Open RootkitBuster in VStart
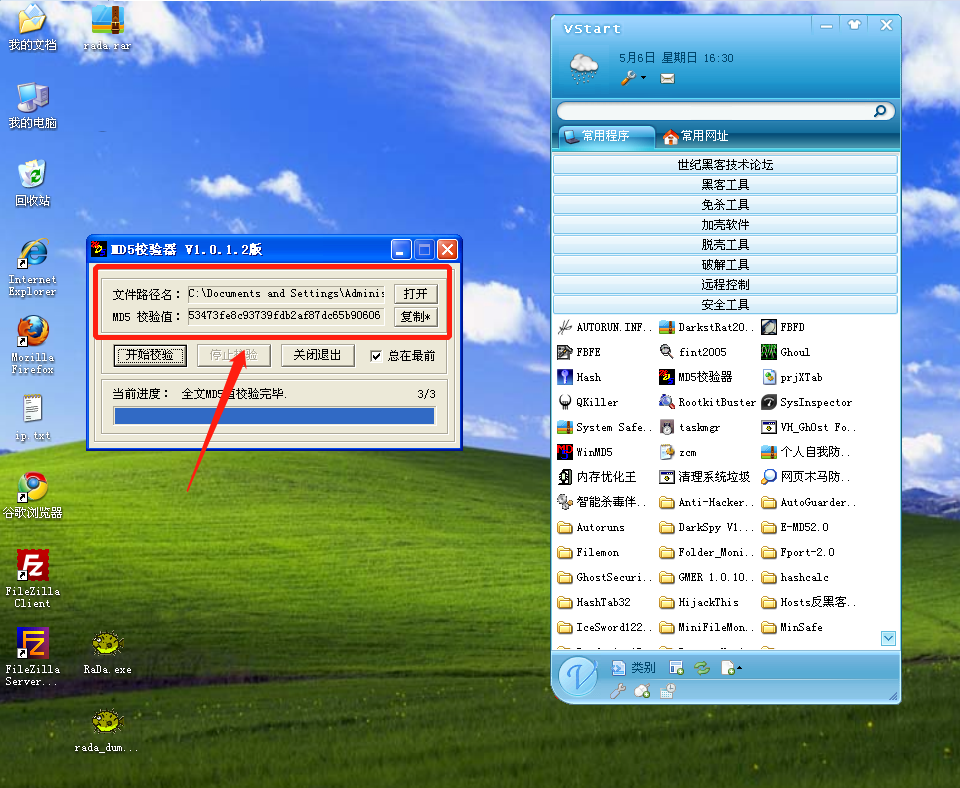960x788 pixels. [x=707, y=402]
